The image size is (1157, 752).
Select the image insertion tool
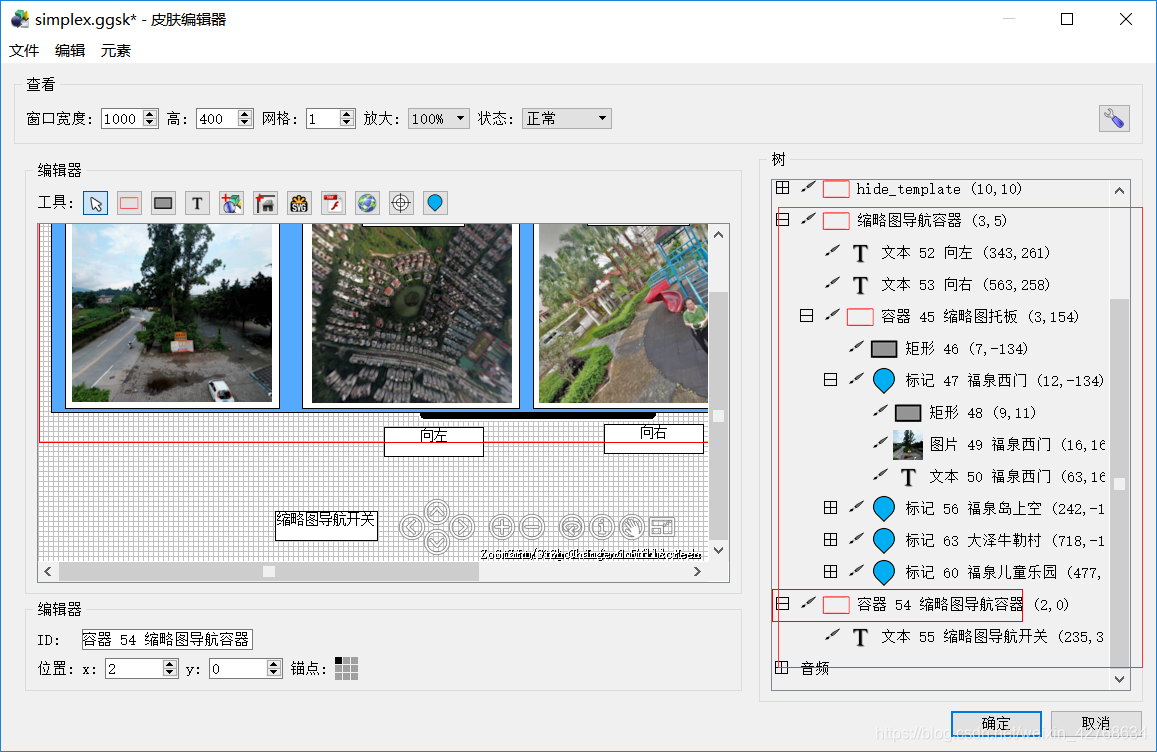pyautogui.click(x=231, y=203)
